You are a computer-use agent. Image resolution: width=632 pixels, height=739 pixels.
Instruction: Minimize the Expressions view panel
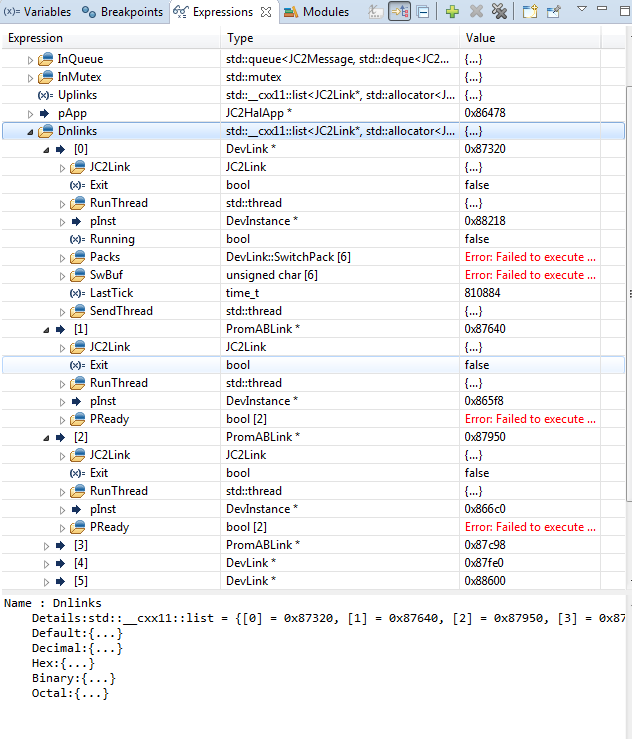click(x=602, y=8)
